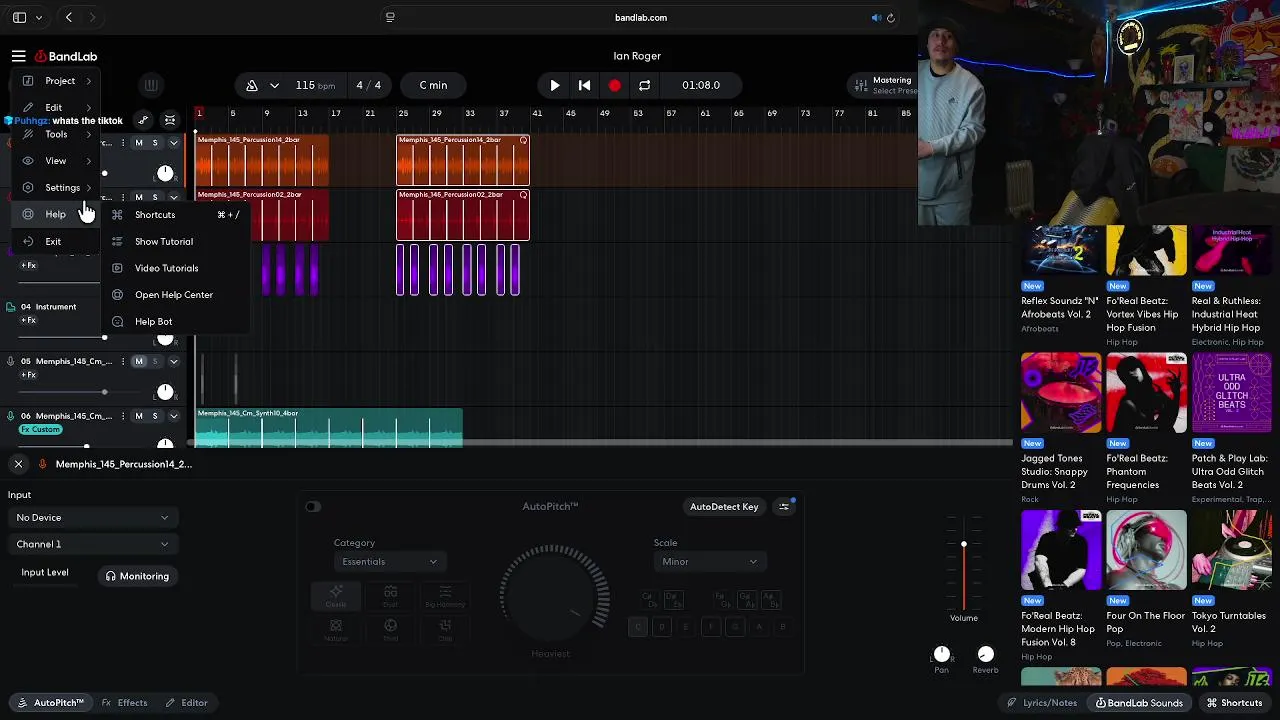Mute track 05 Memphis_145_Cm
Viewport: 1280px width, 720px height.
(x=139, y=361)
